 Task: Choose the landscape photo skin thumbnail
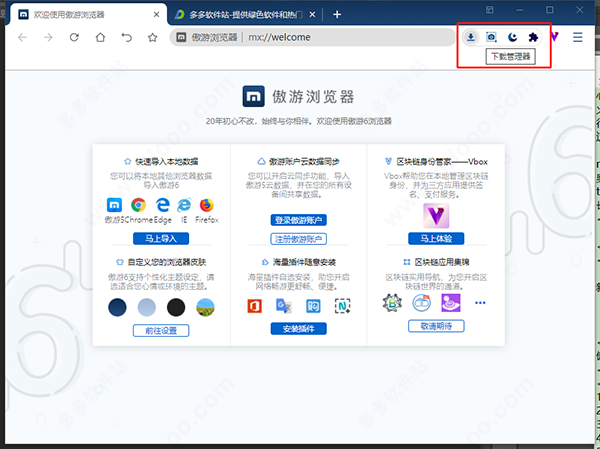(205, 307)
